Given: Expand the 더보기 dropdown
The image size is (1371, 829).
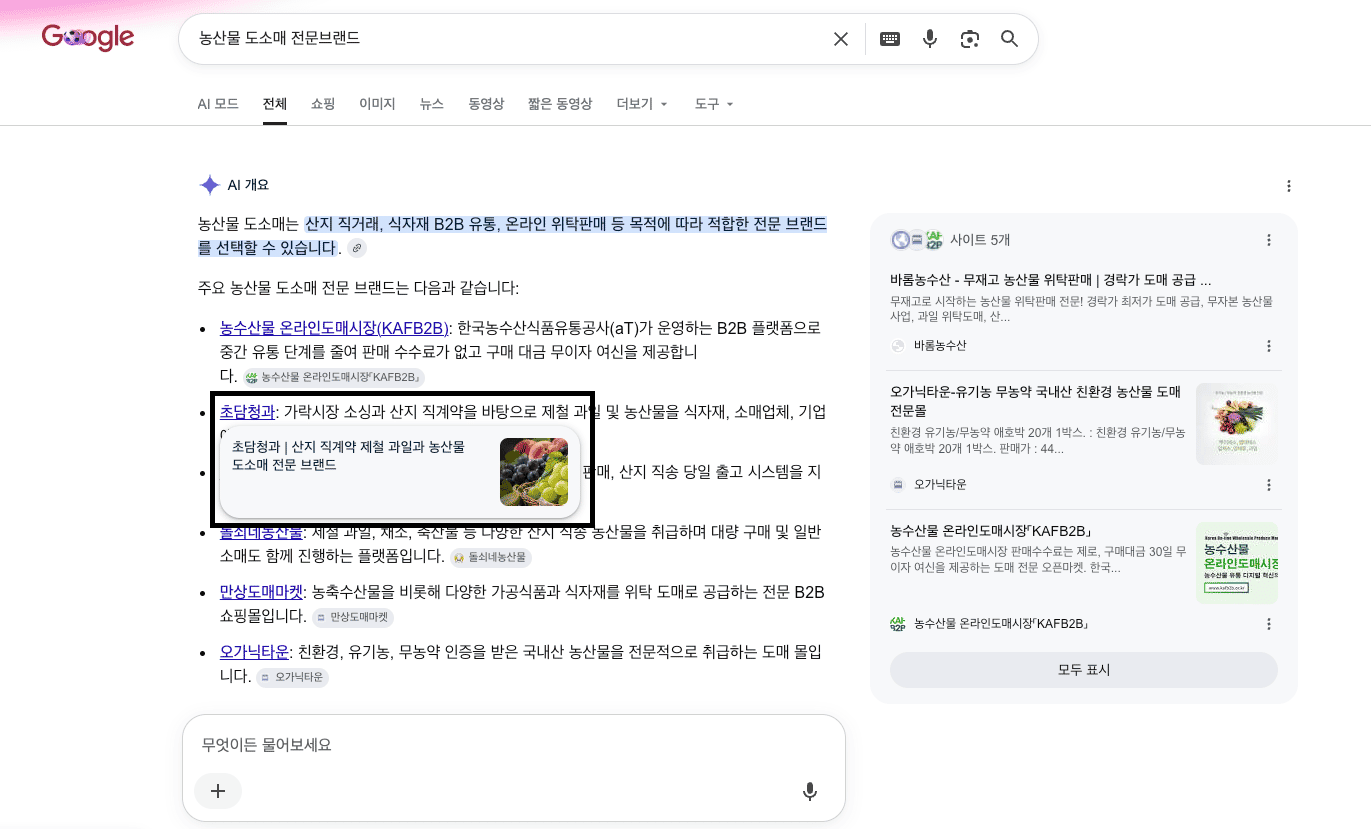Looking at the screenshot, I should 642,104.
